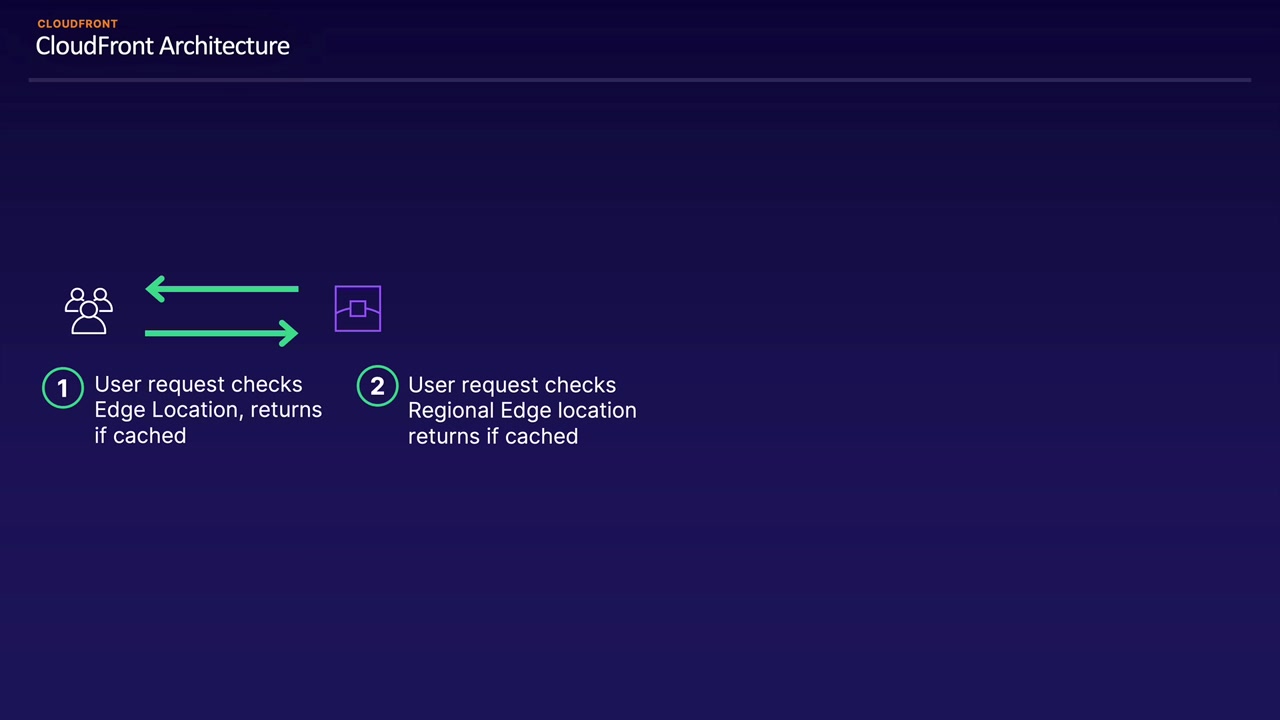Click the users group icon
This screenshot has height=720, width=1280.
(89, 310)
